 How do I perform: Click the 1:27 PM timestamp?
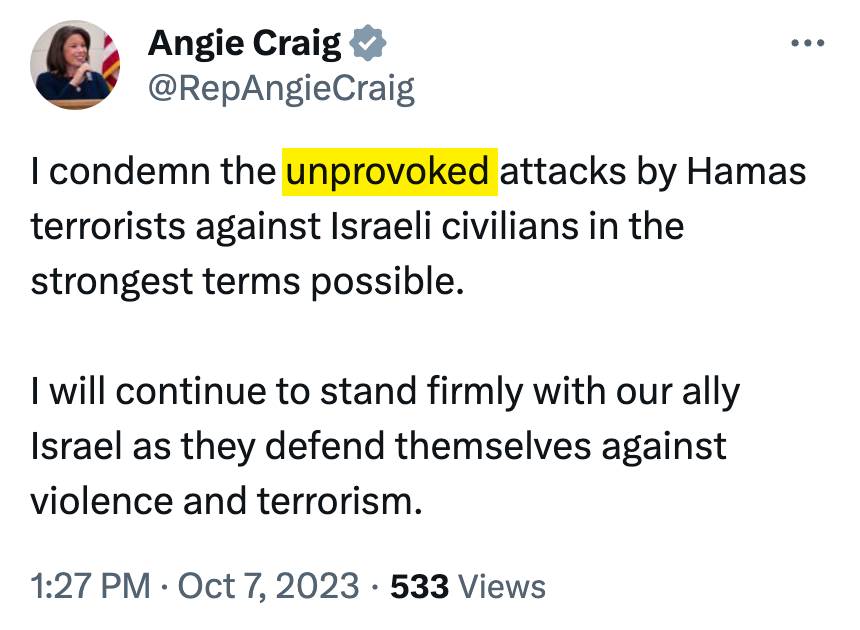tap(89, 586)
